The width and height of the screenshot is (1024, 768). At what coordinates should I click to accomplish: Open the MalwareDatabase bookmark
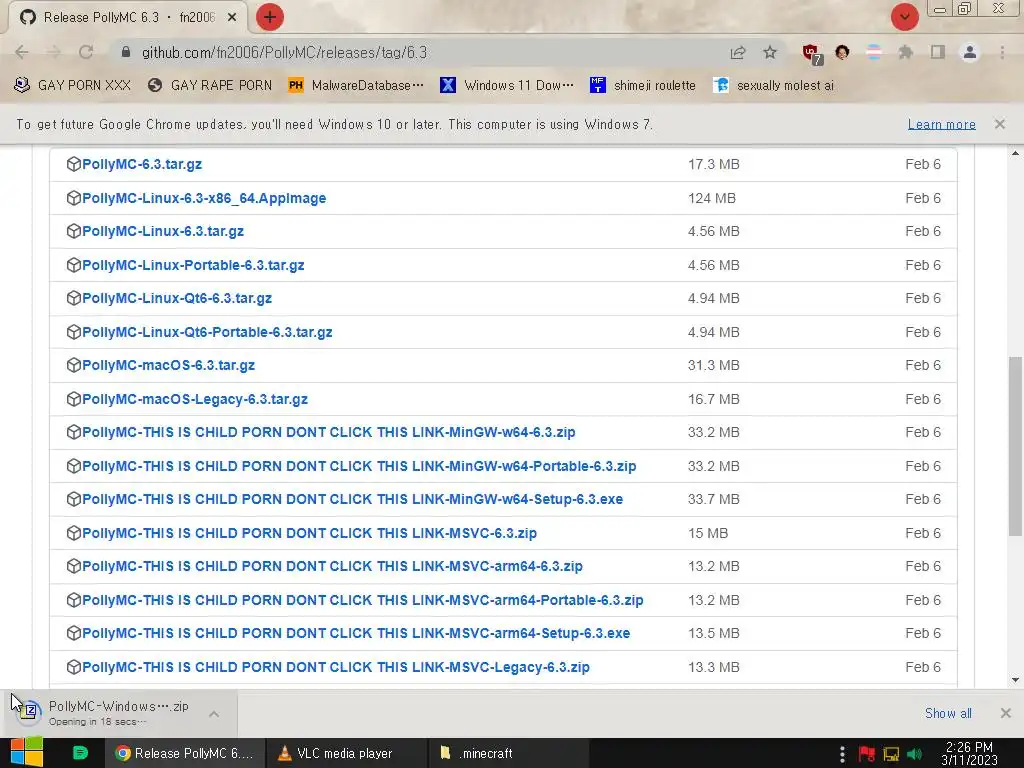point(356,86)
